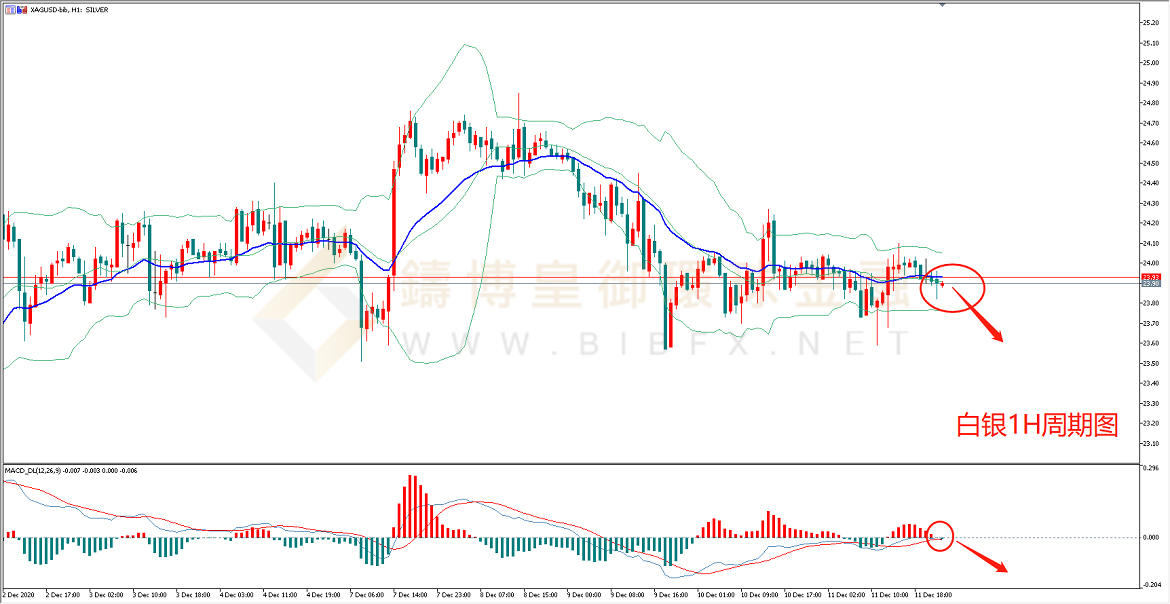This screenshot has height=604, width=1170.
Task: Click the 25.20 level on the price scale
Action: [1153, 22]
